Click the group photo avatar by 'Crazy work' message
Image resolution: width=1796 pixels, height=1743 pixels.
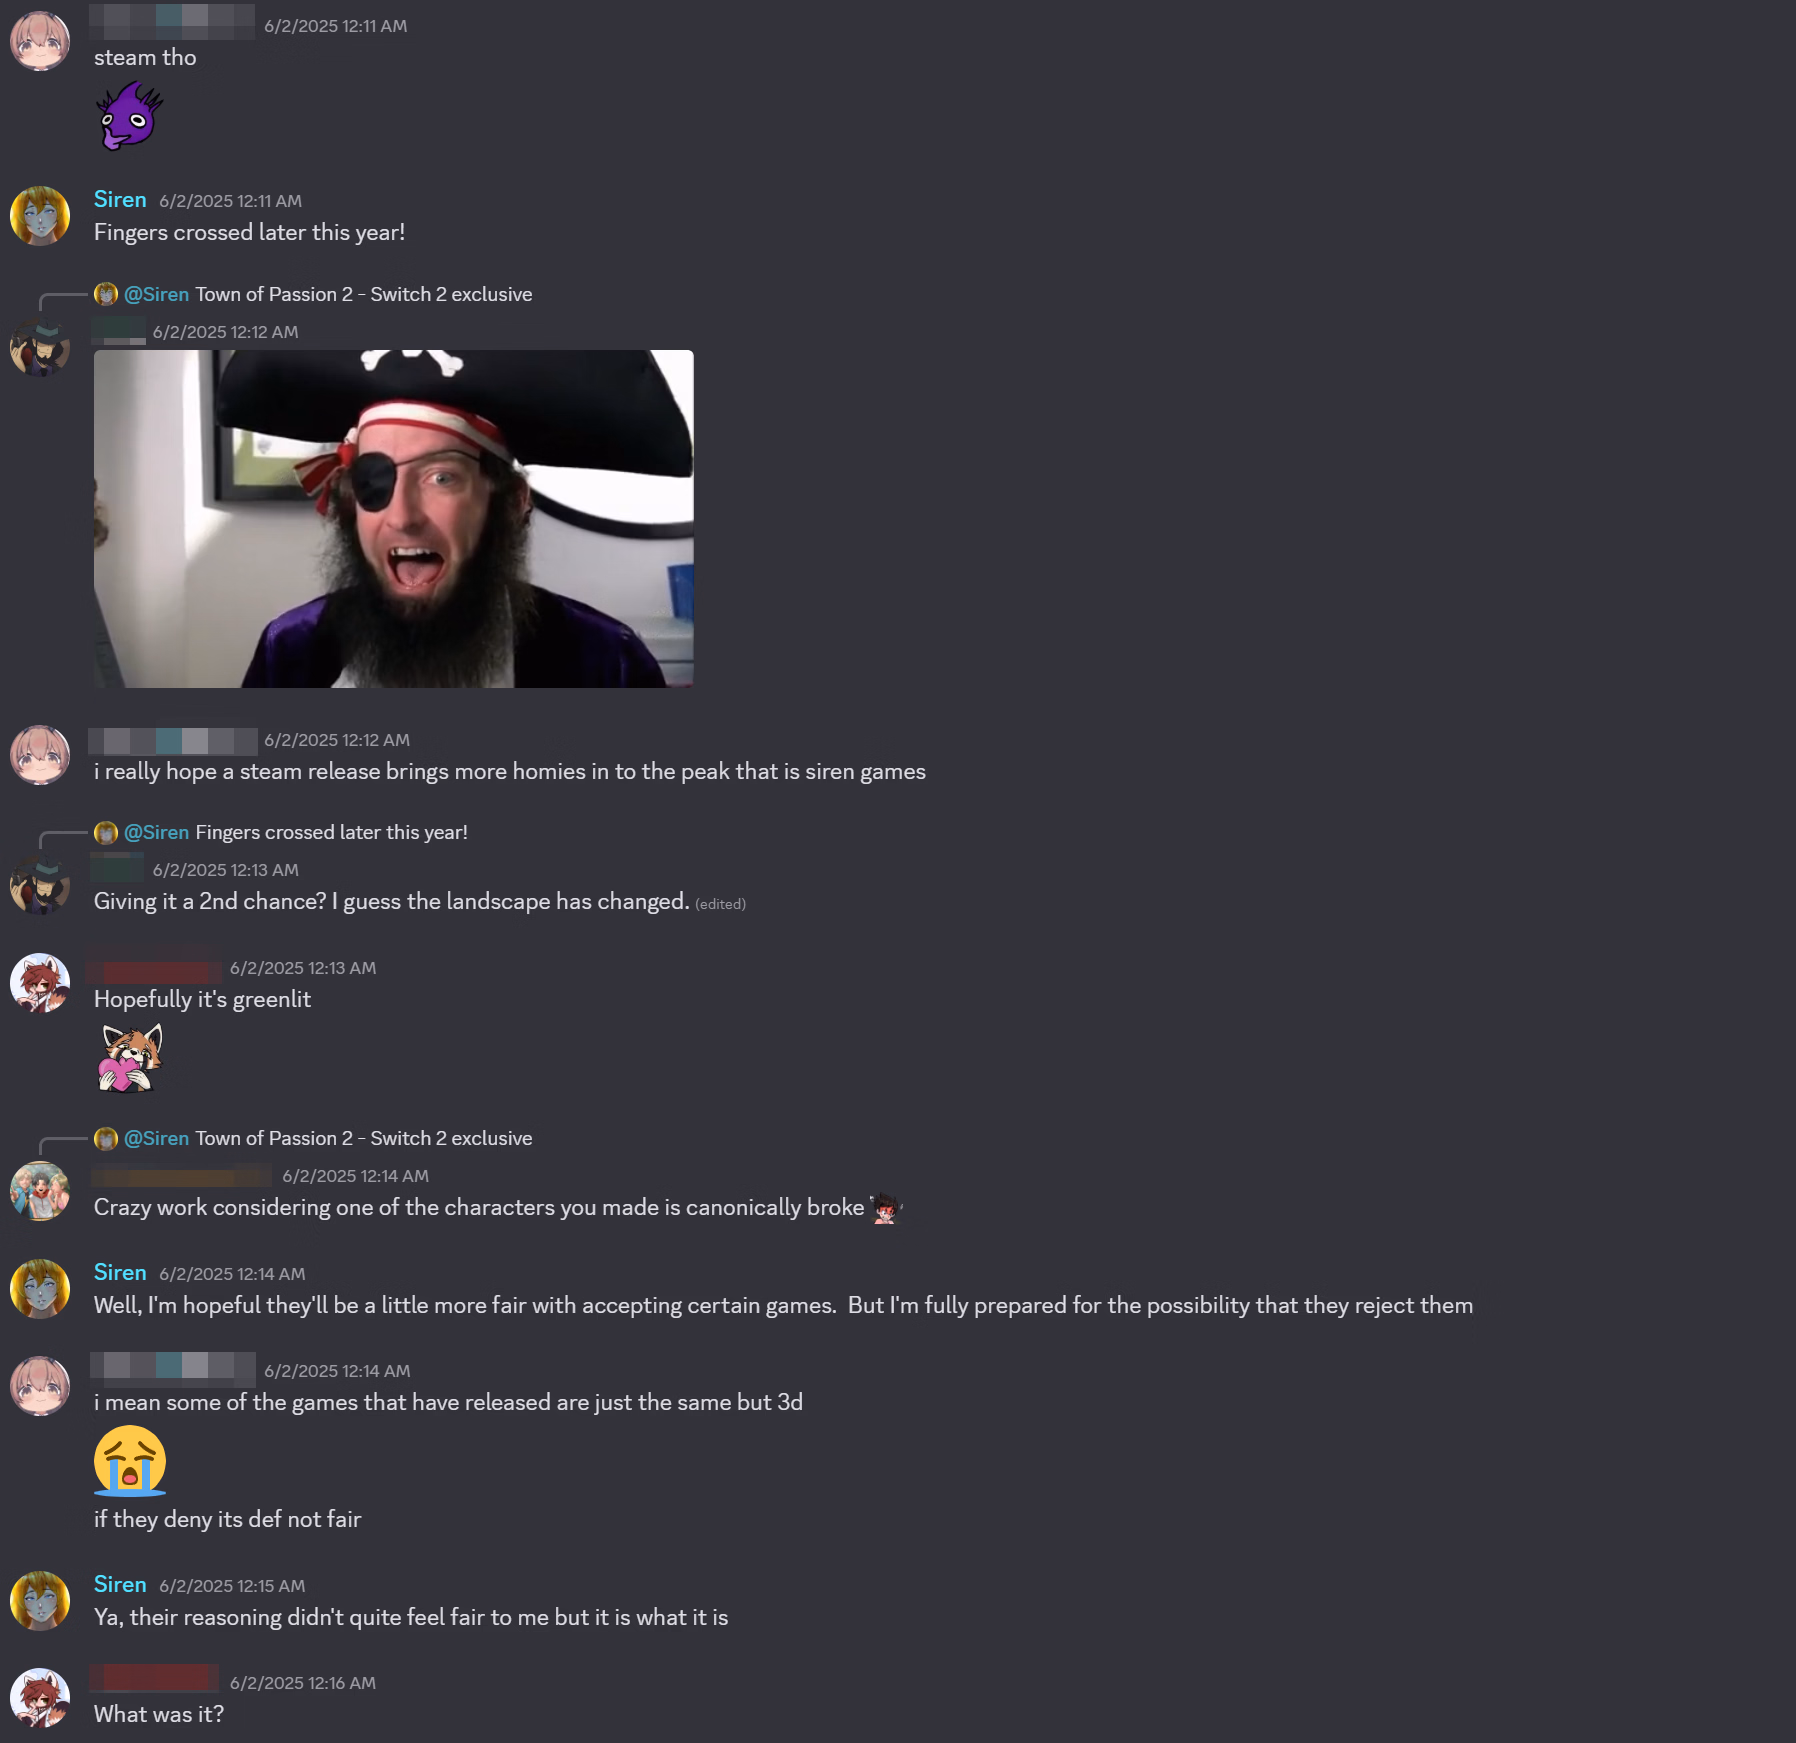(40, 1192)
